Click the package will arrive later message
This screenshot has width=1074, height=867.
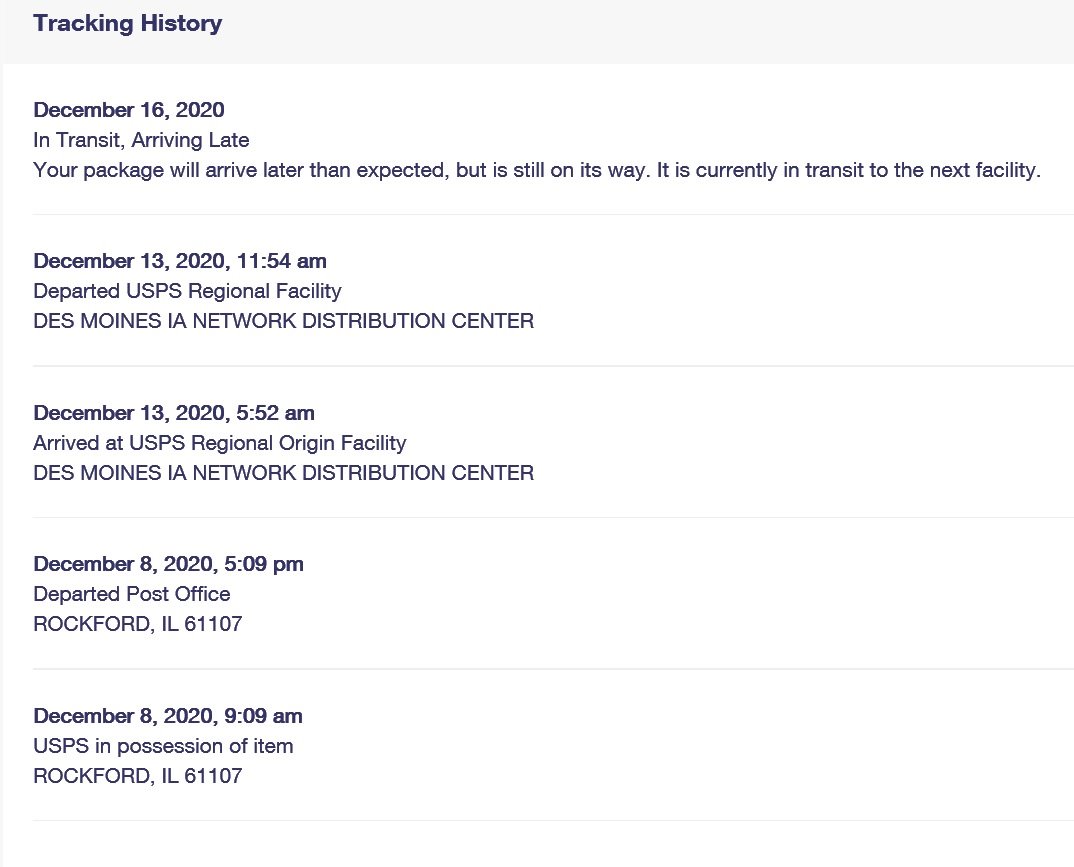click(x=537, y=170)
